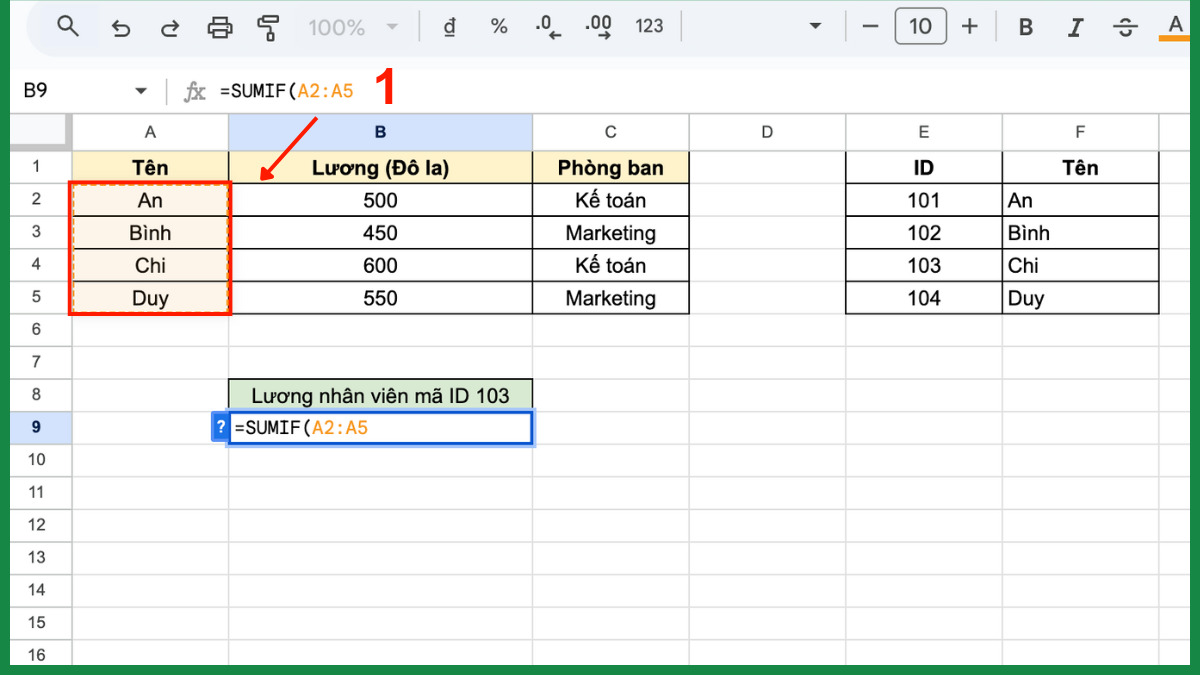This screenshot has height=675, width=1200.
Task: Activate the paint format tool
Action: (268, 27)
